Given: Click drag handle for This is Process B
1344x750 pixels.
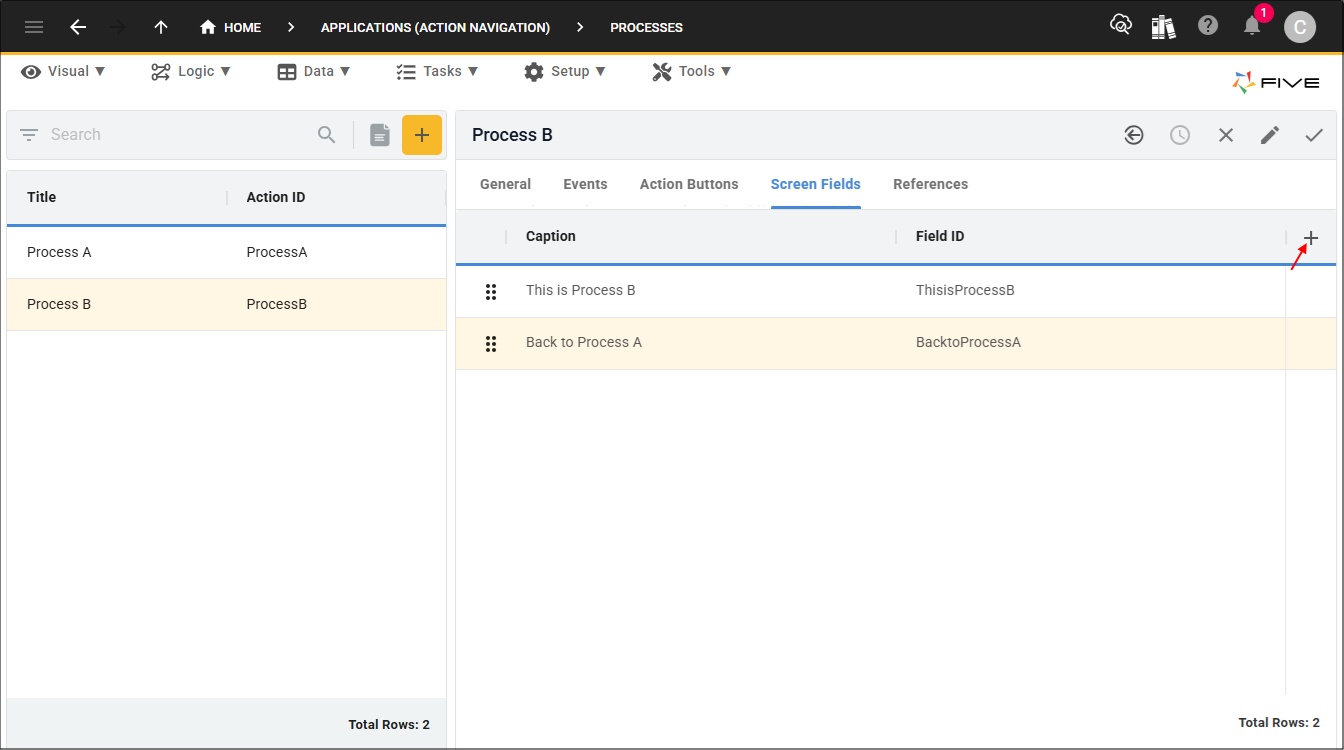Looking at the screenshot, I should pyautogui.click(x=491, y=291).
